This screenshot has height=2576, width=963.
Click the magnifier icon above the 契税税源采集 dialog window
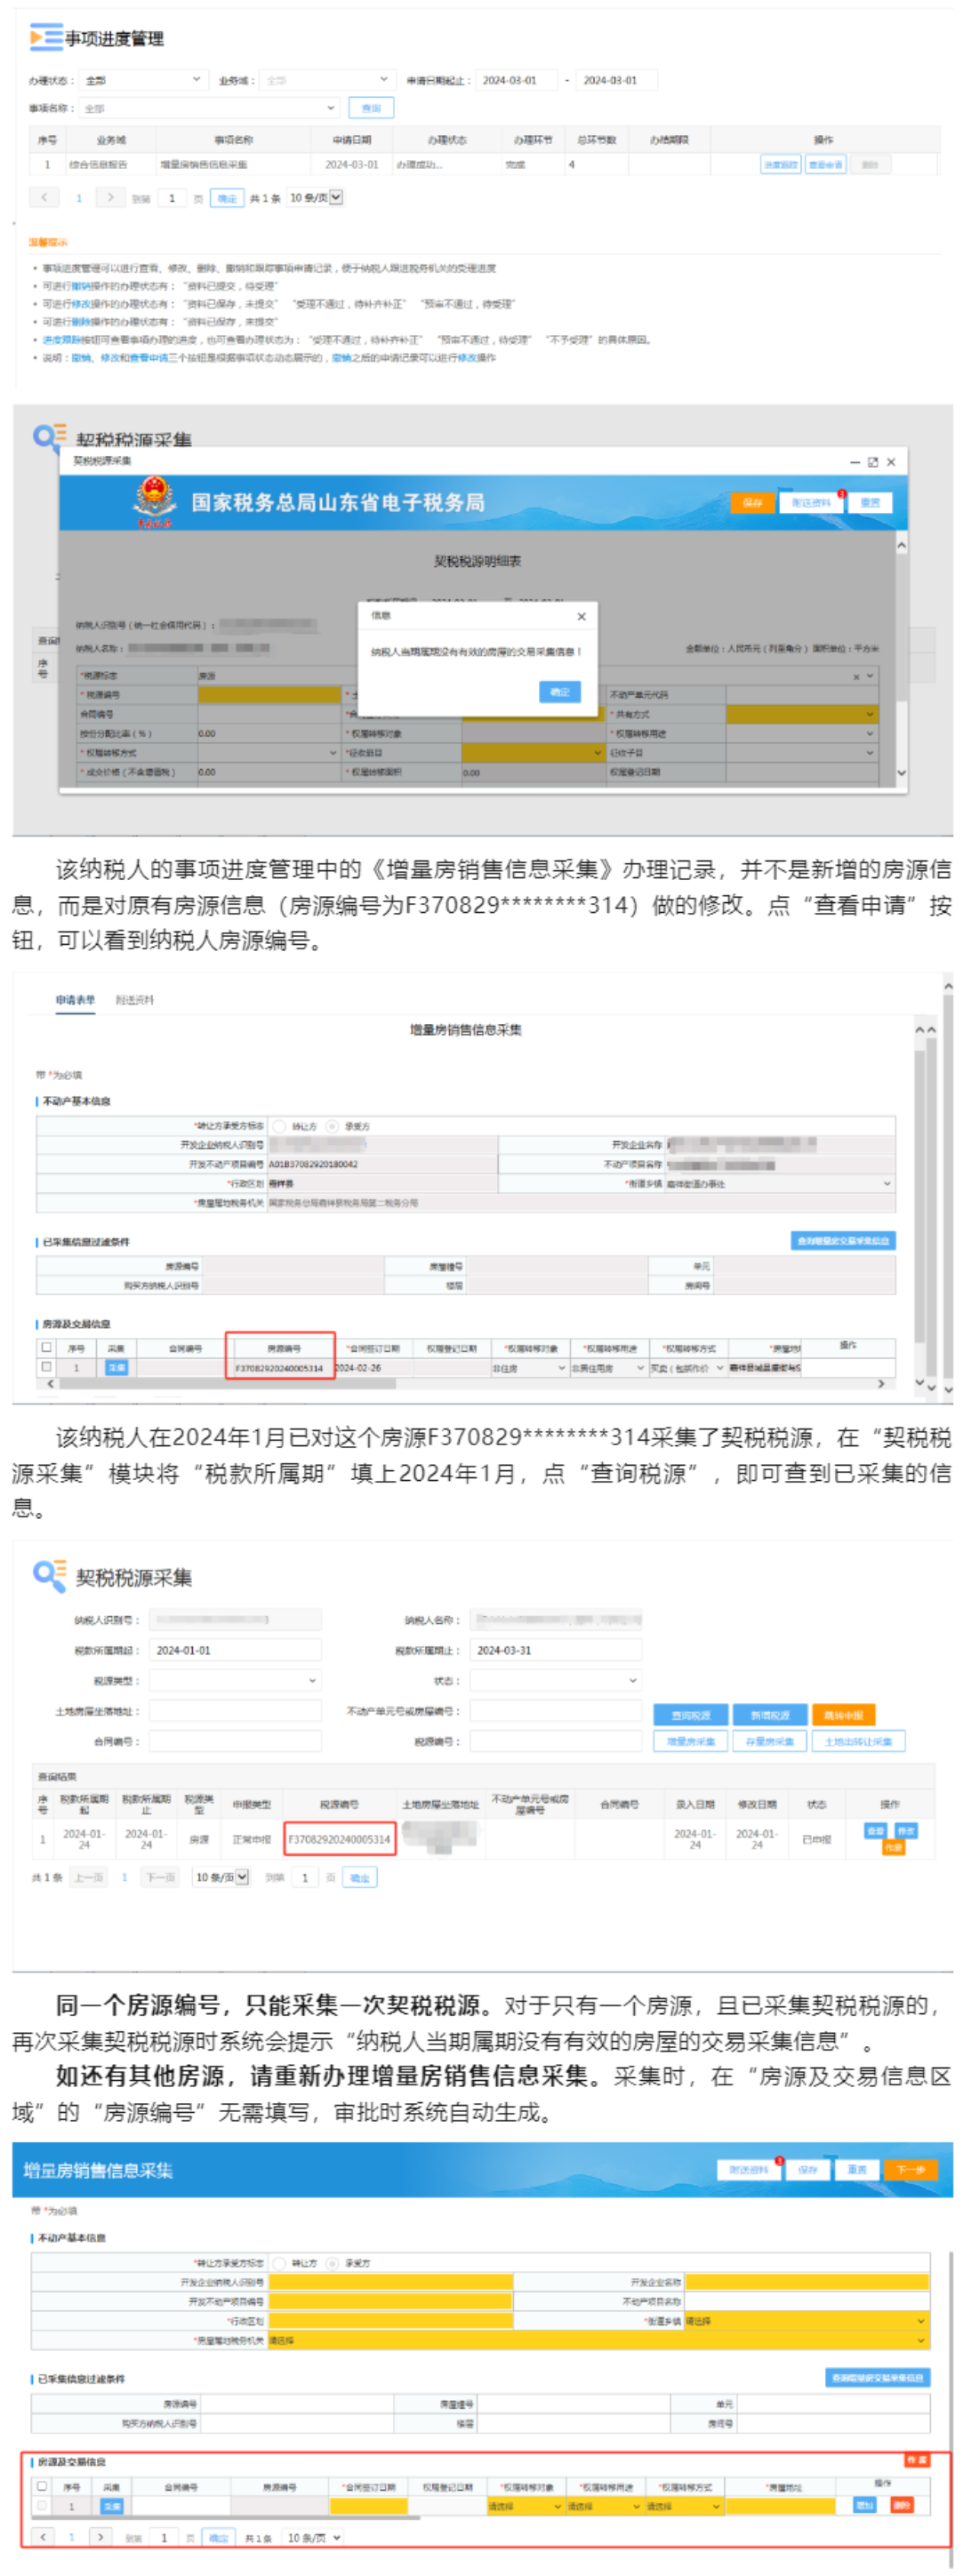tap(49, 437)
